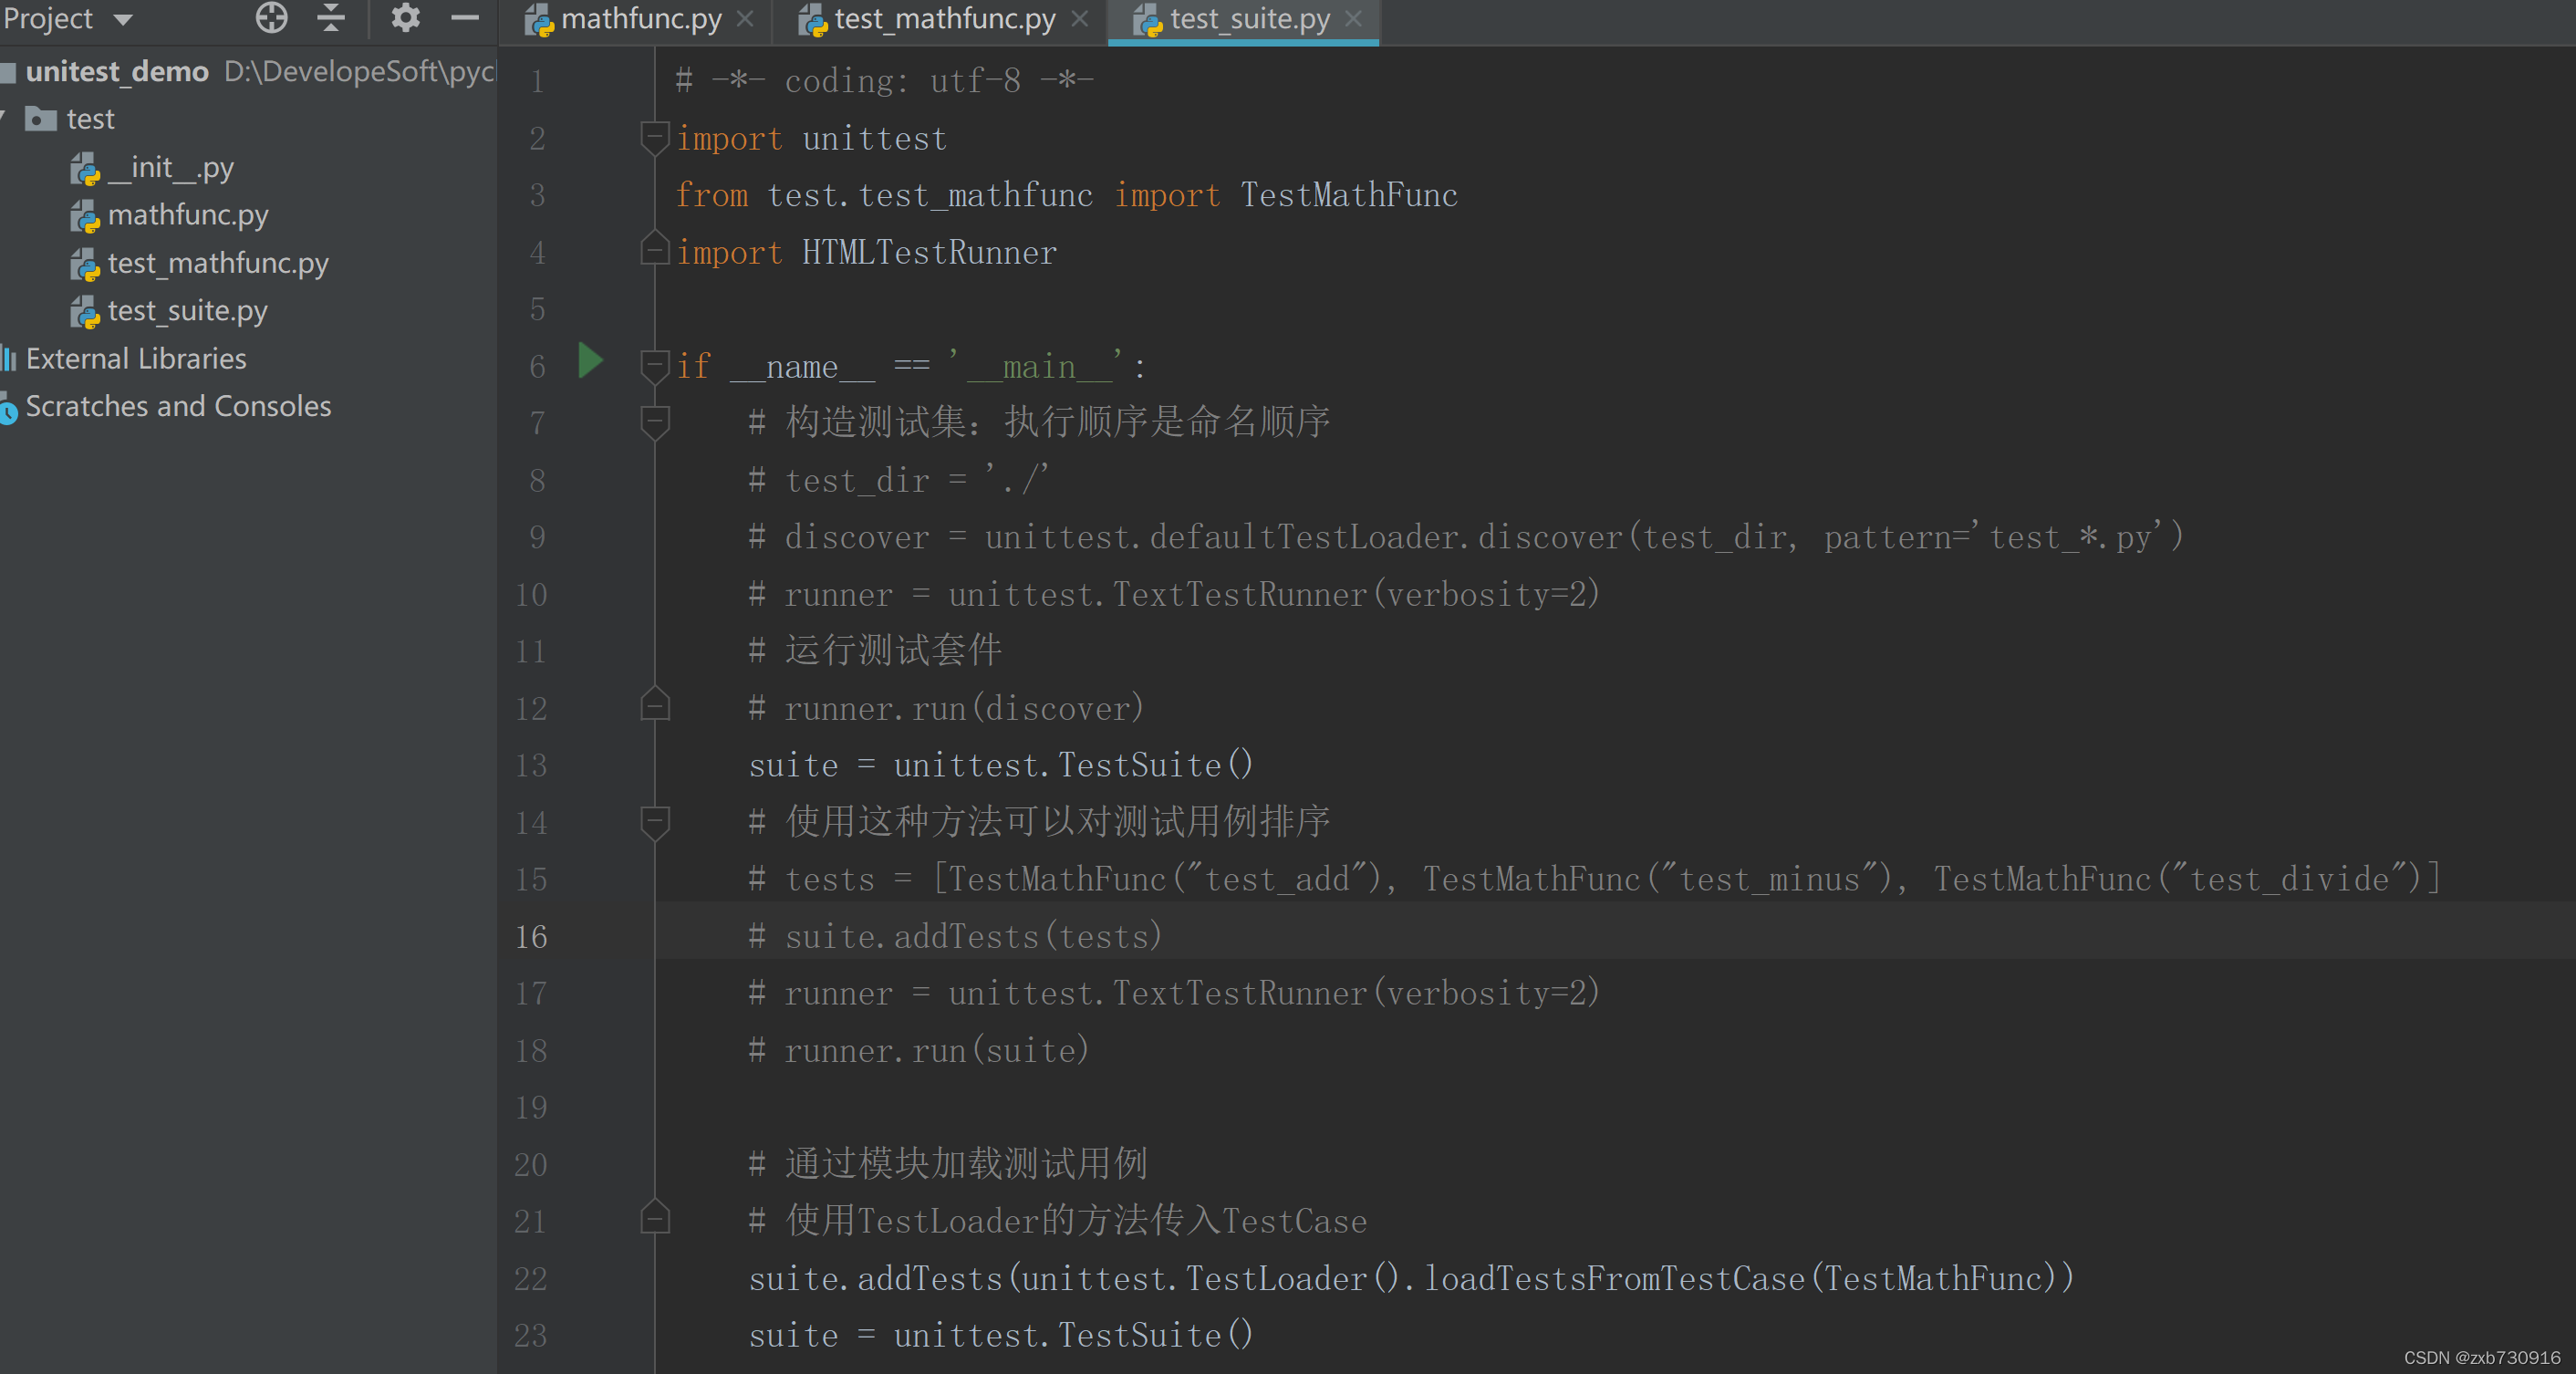Image resolution: width=2576 pixels, height=1374 pixels.
Task: Fold the import block at line 2
Action: (x=654, y=137)
